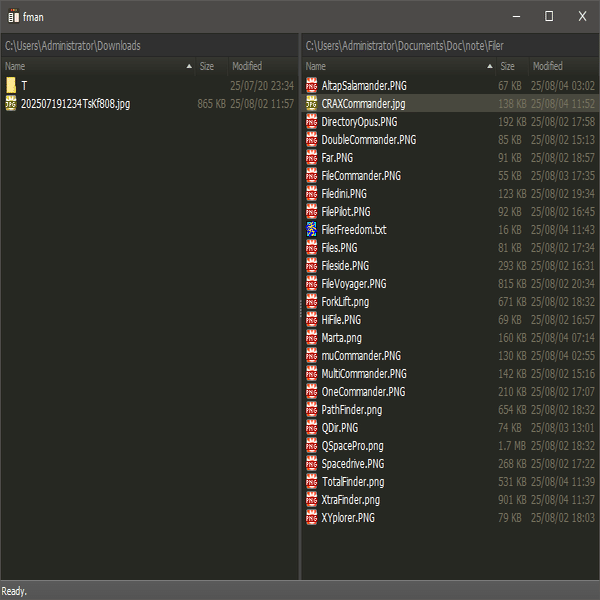Click modified date 25/08/04 07:14 of Marta.png
600x600 pixels.
coord(563,338)
